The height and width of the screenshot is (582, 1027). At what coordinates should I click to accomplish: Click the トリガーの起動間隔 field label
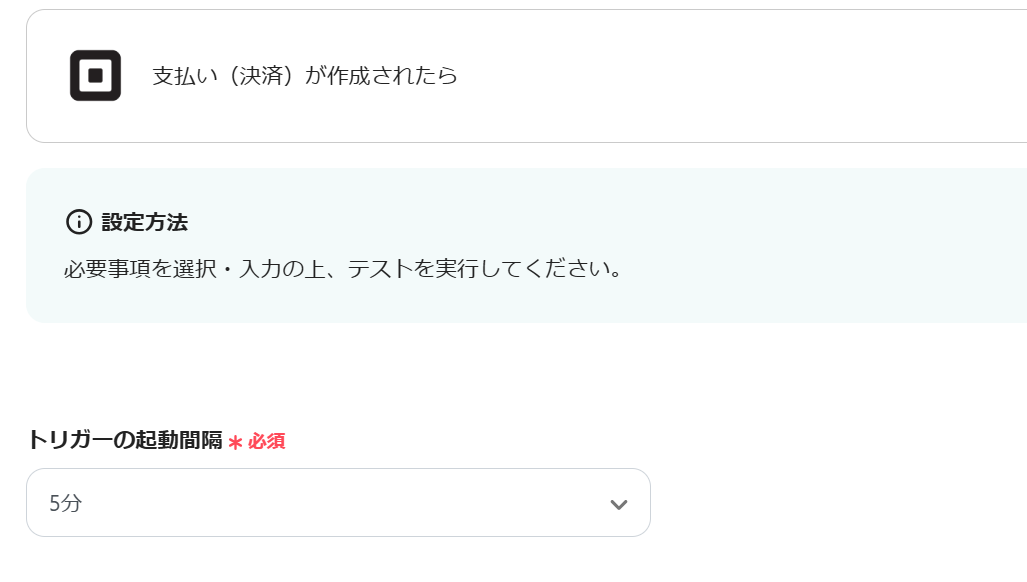[124, 440]
